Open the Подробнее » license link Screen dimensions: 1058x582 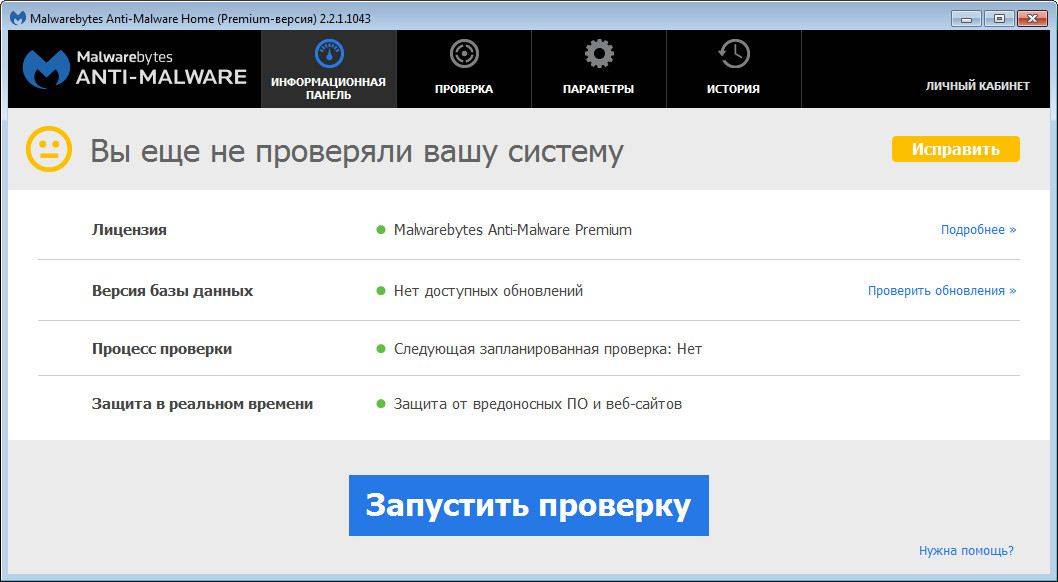tap(978, 230)
